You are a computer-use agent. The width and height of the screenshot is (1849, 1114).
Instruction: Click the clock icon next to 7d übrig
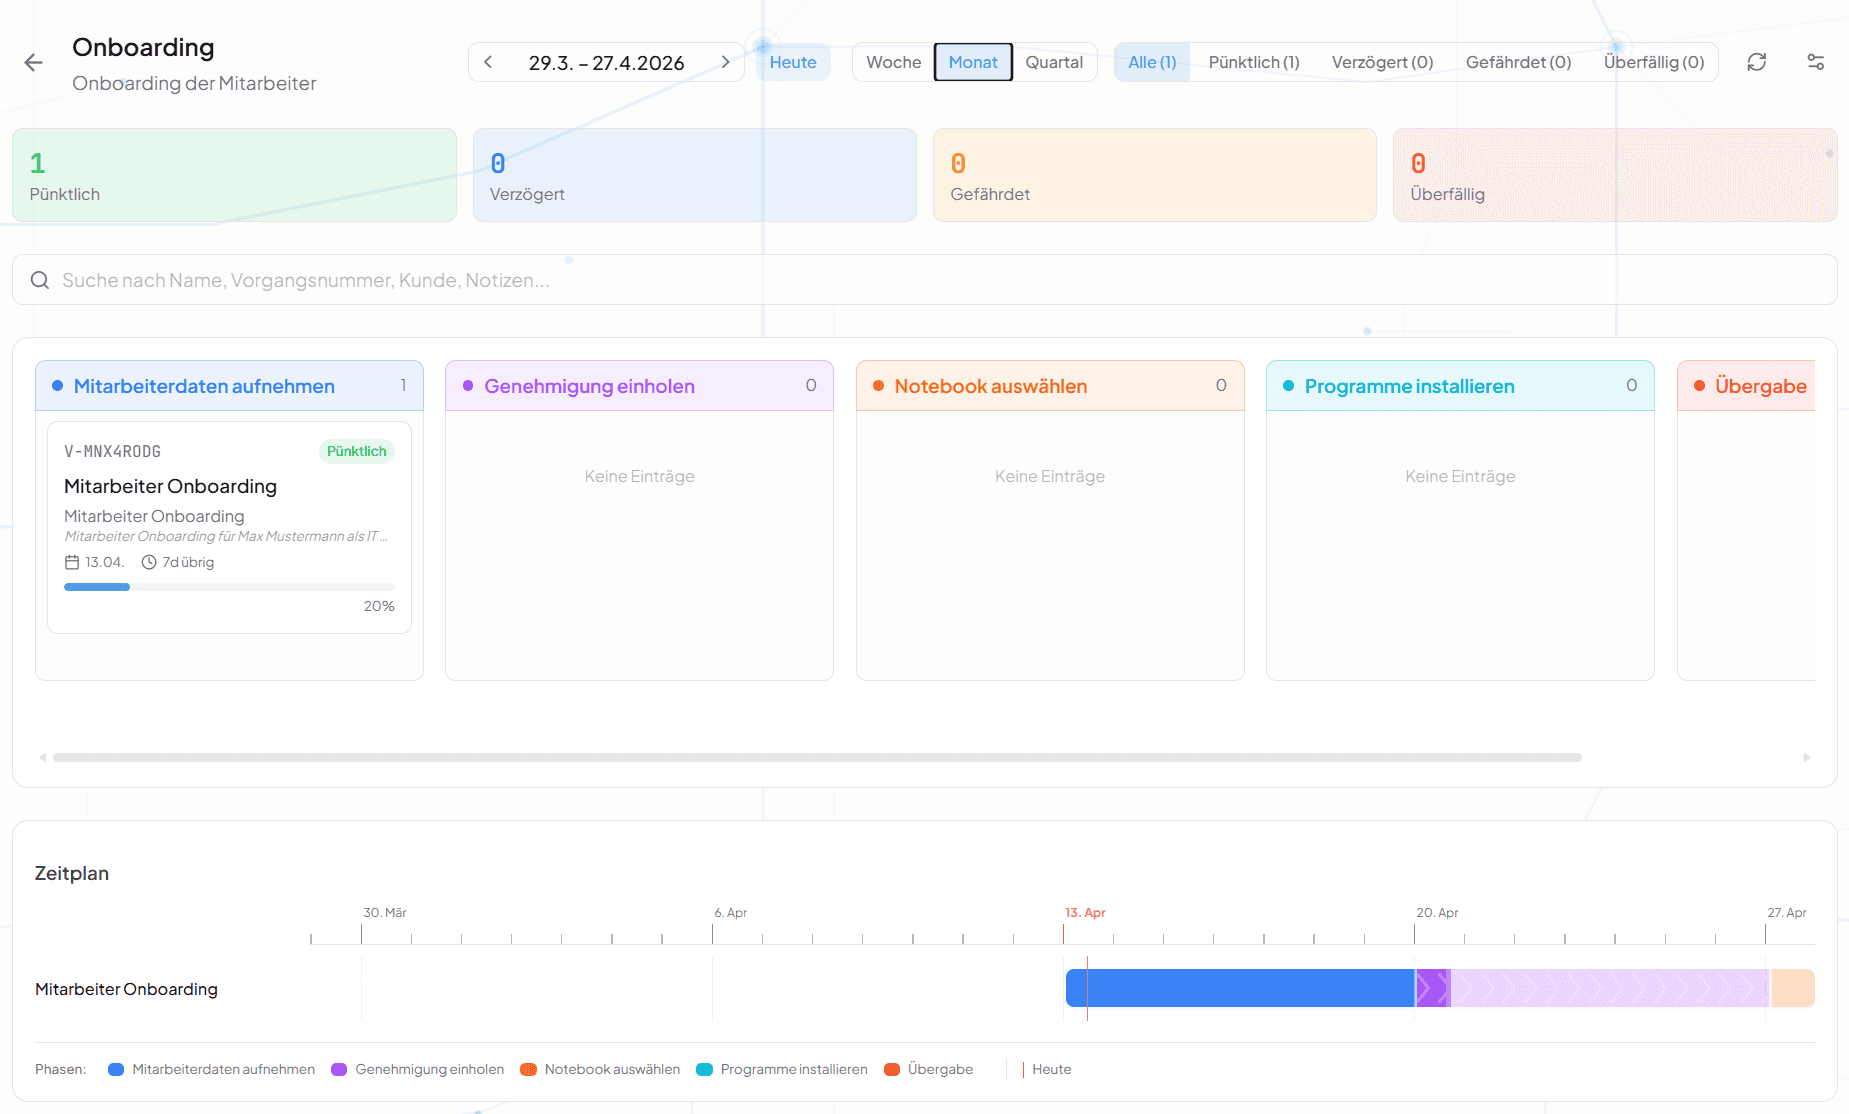point(149,562)
